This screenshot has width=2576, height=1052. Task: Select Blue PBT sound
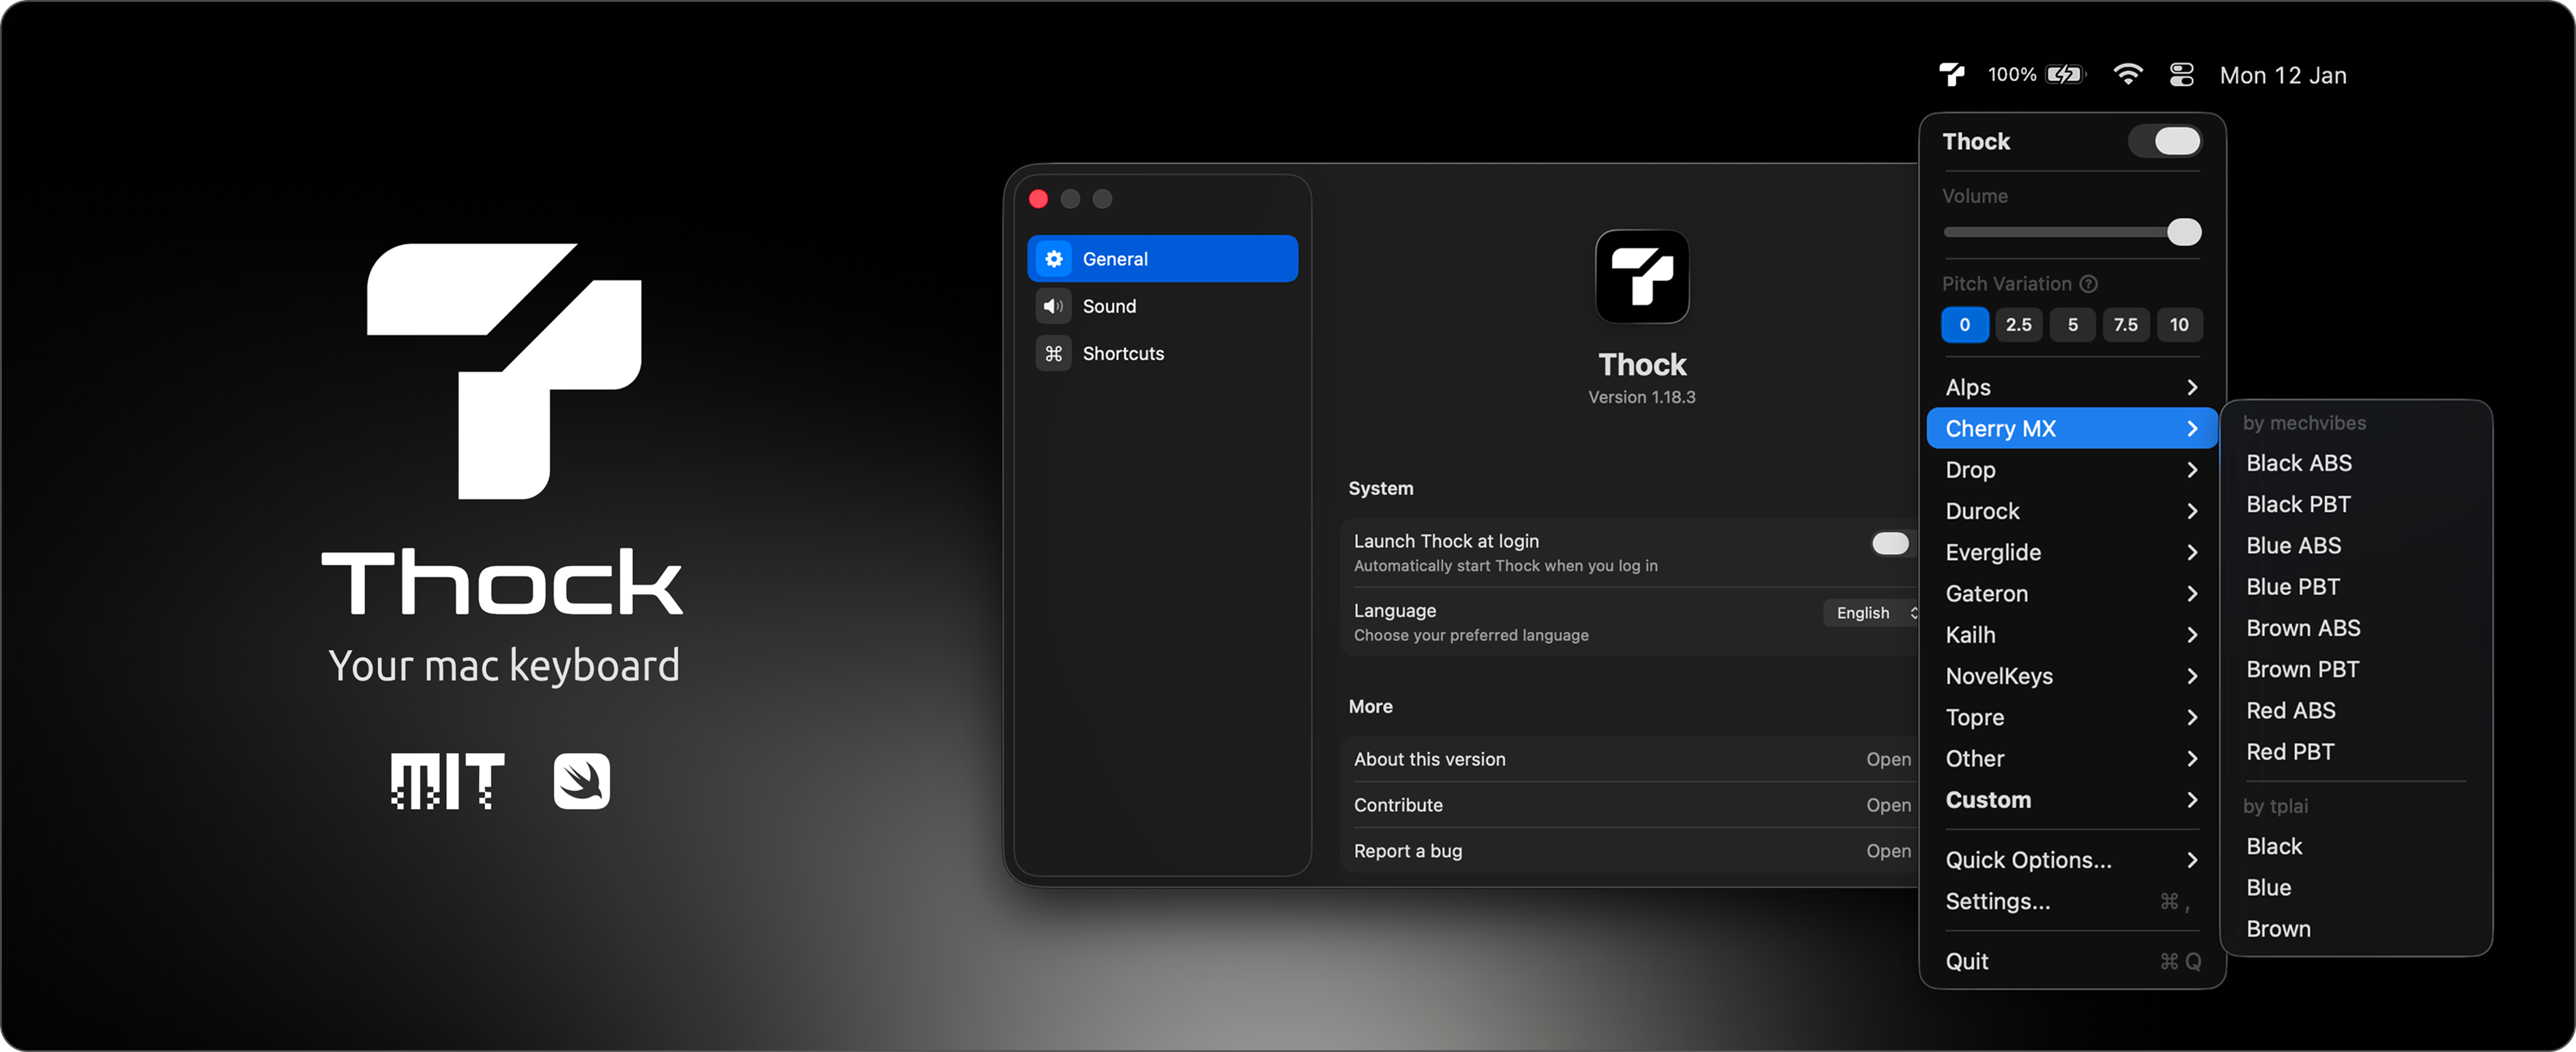coord(2355,587)
